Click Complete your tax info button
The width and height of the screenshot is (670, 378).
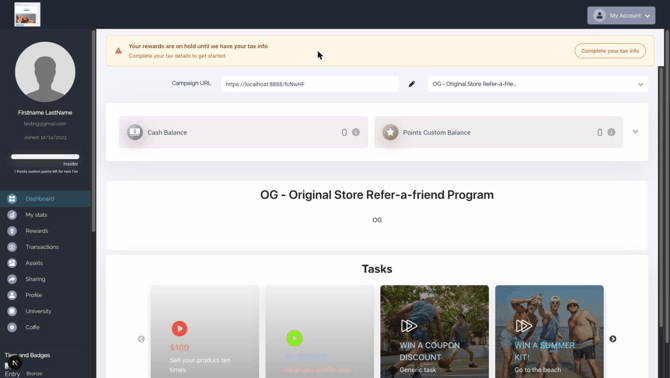coord(610,51)
